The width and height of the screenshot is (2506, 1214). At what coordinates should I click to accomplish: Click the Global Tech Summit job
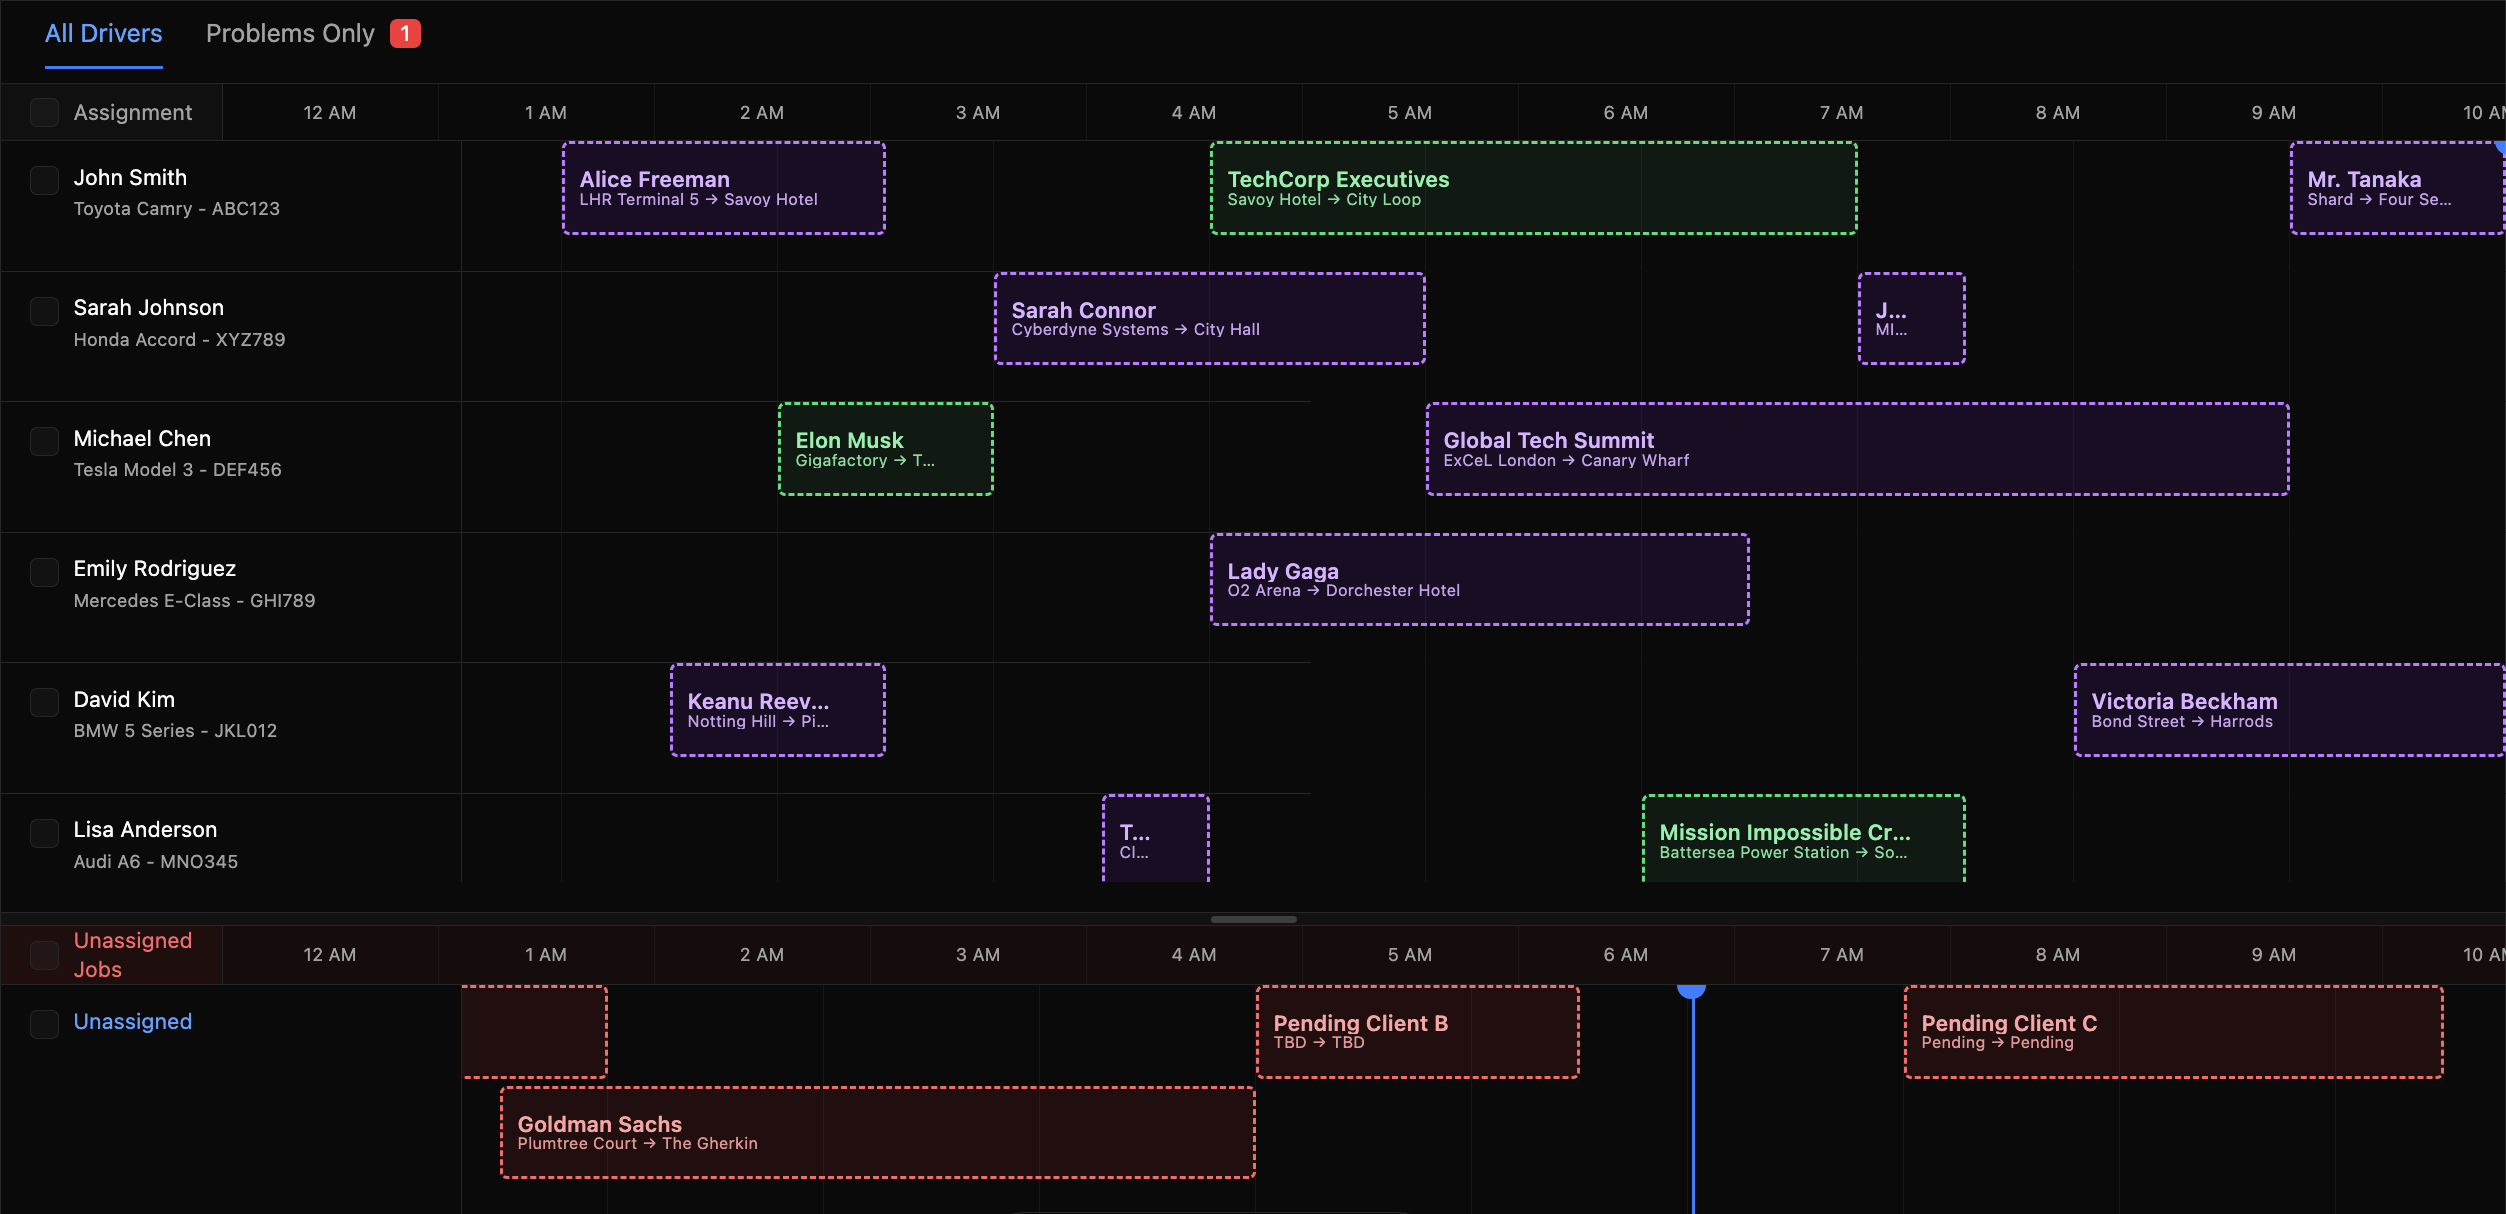1856,450
